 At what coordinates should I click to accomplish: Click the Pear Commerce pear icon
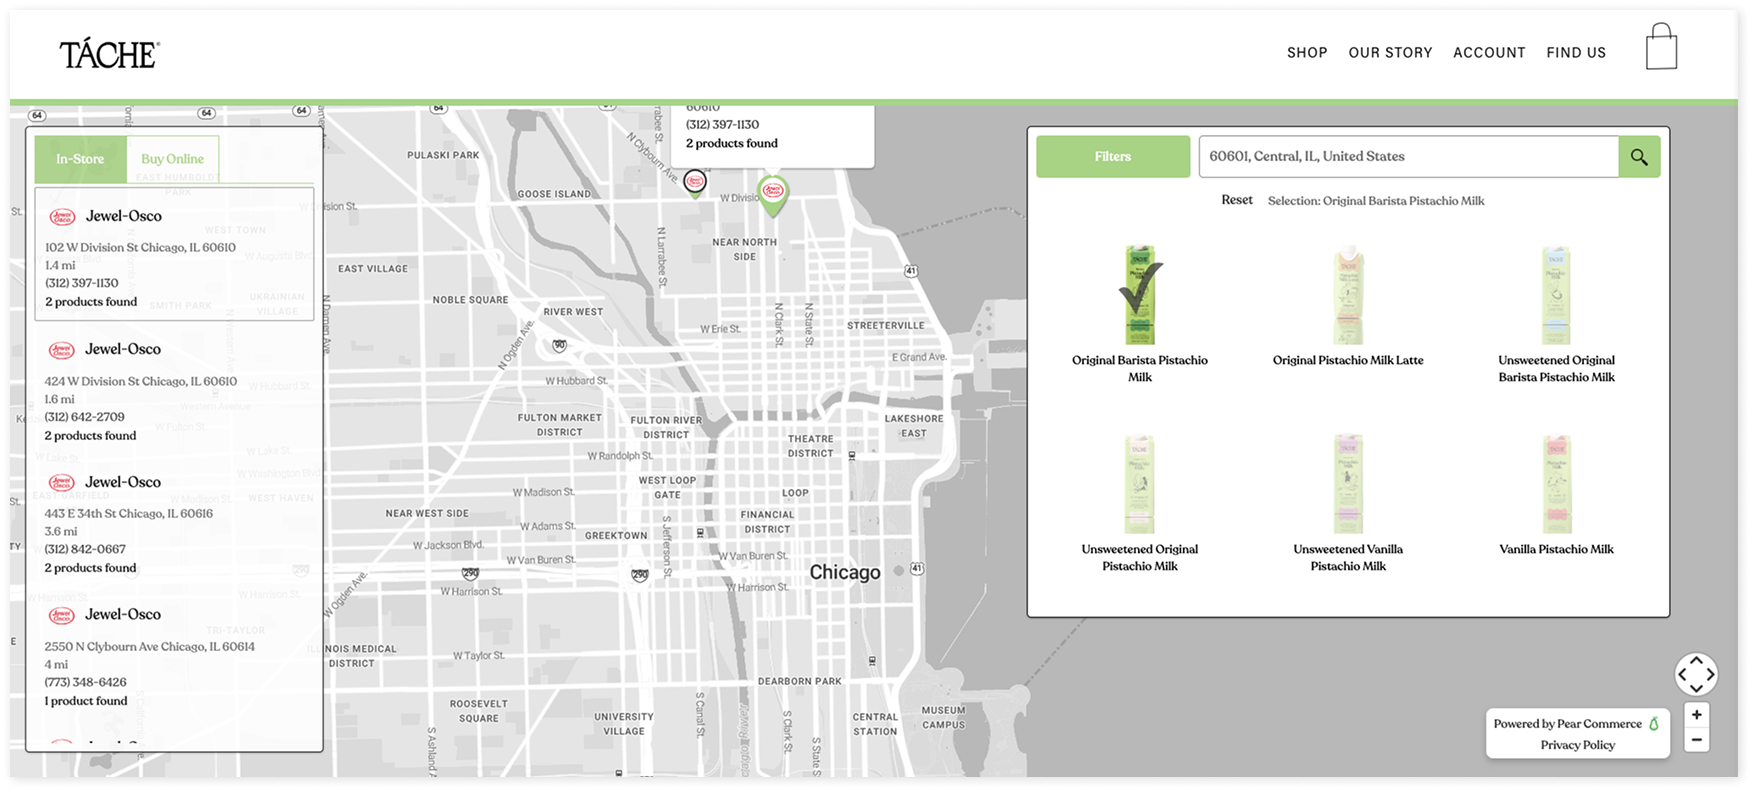1653,723
